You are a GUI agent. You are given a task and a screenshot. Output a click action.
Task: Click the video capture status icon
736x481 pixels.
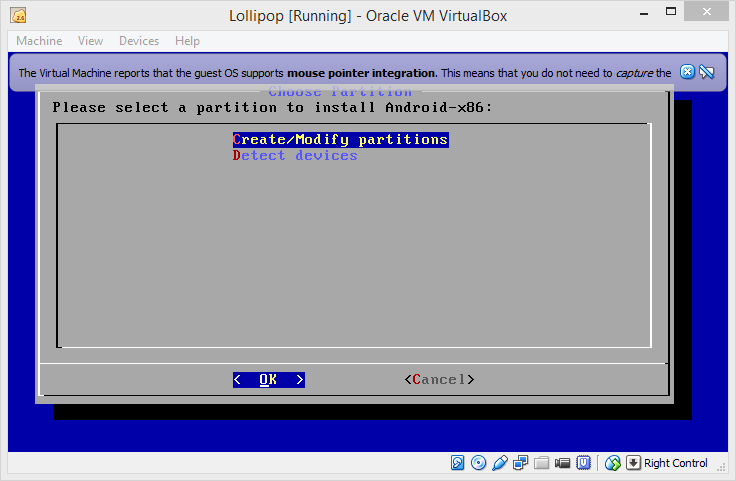tap(562, 463)
